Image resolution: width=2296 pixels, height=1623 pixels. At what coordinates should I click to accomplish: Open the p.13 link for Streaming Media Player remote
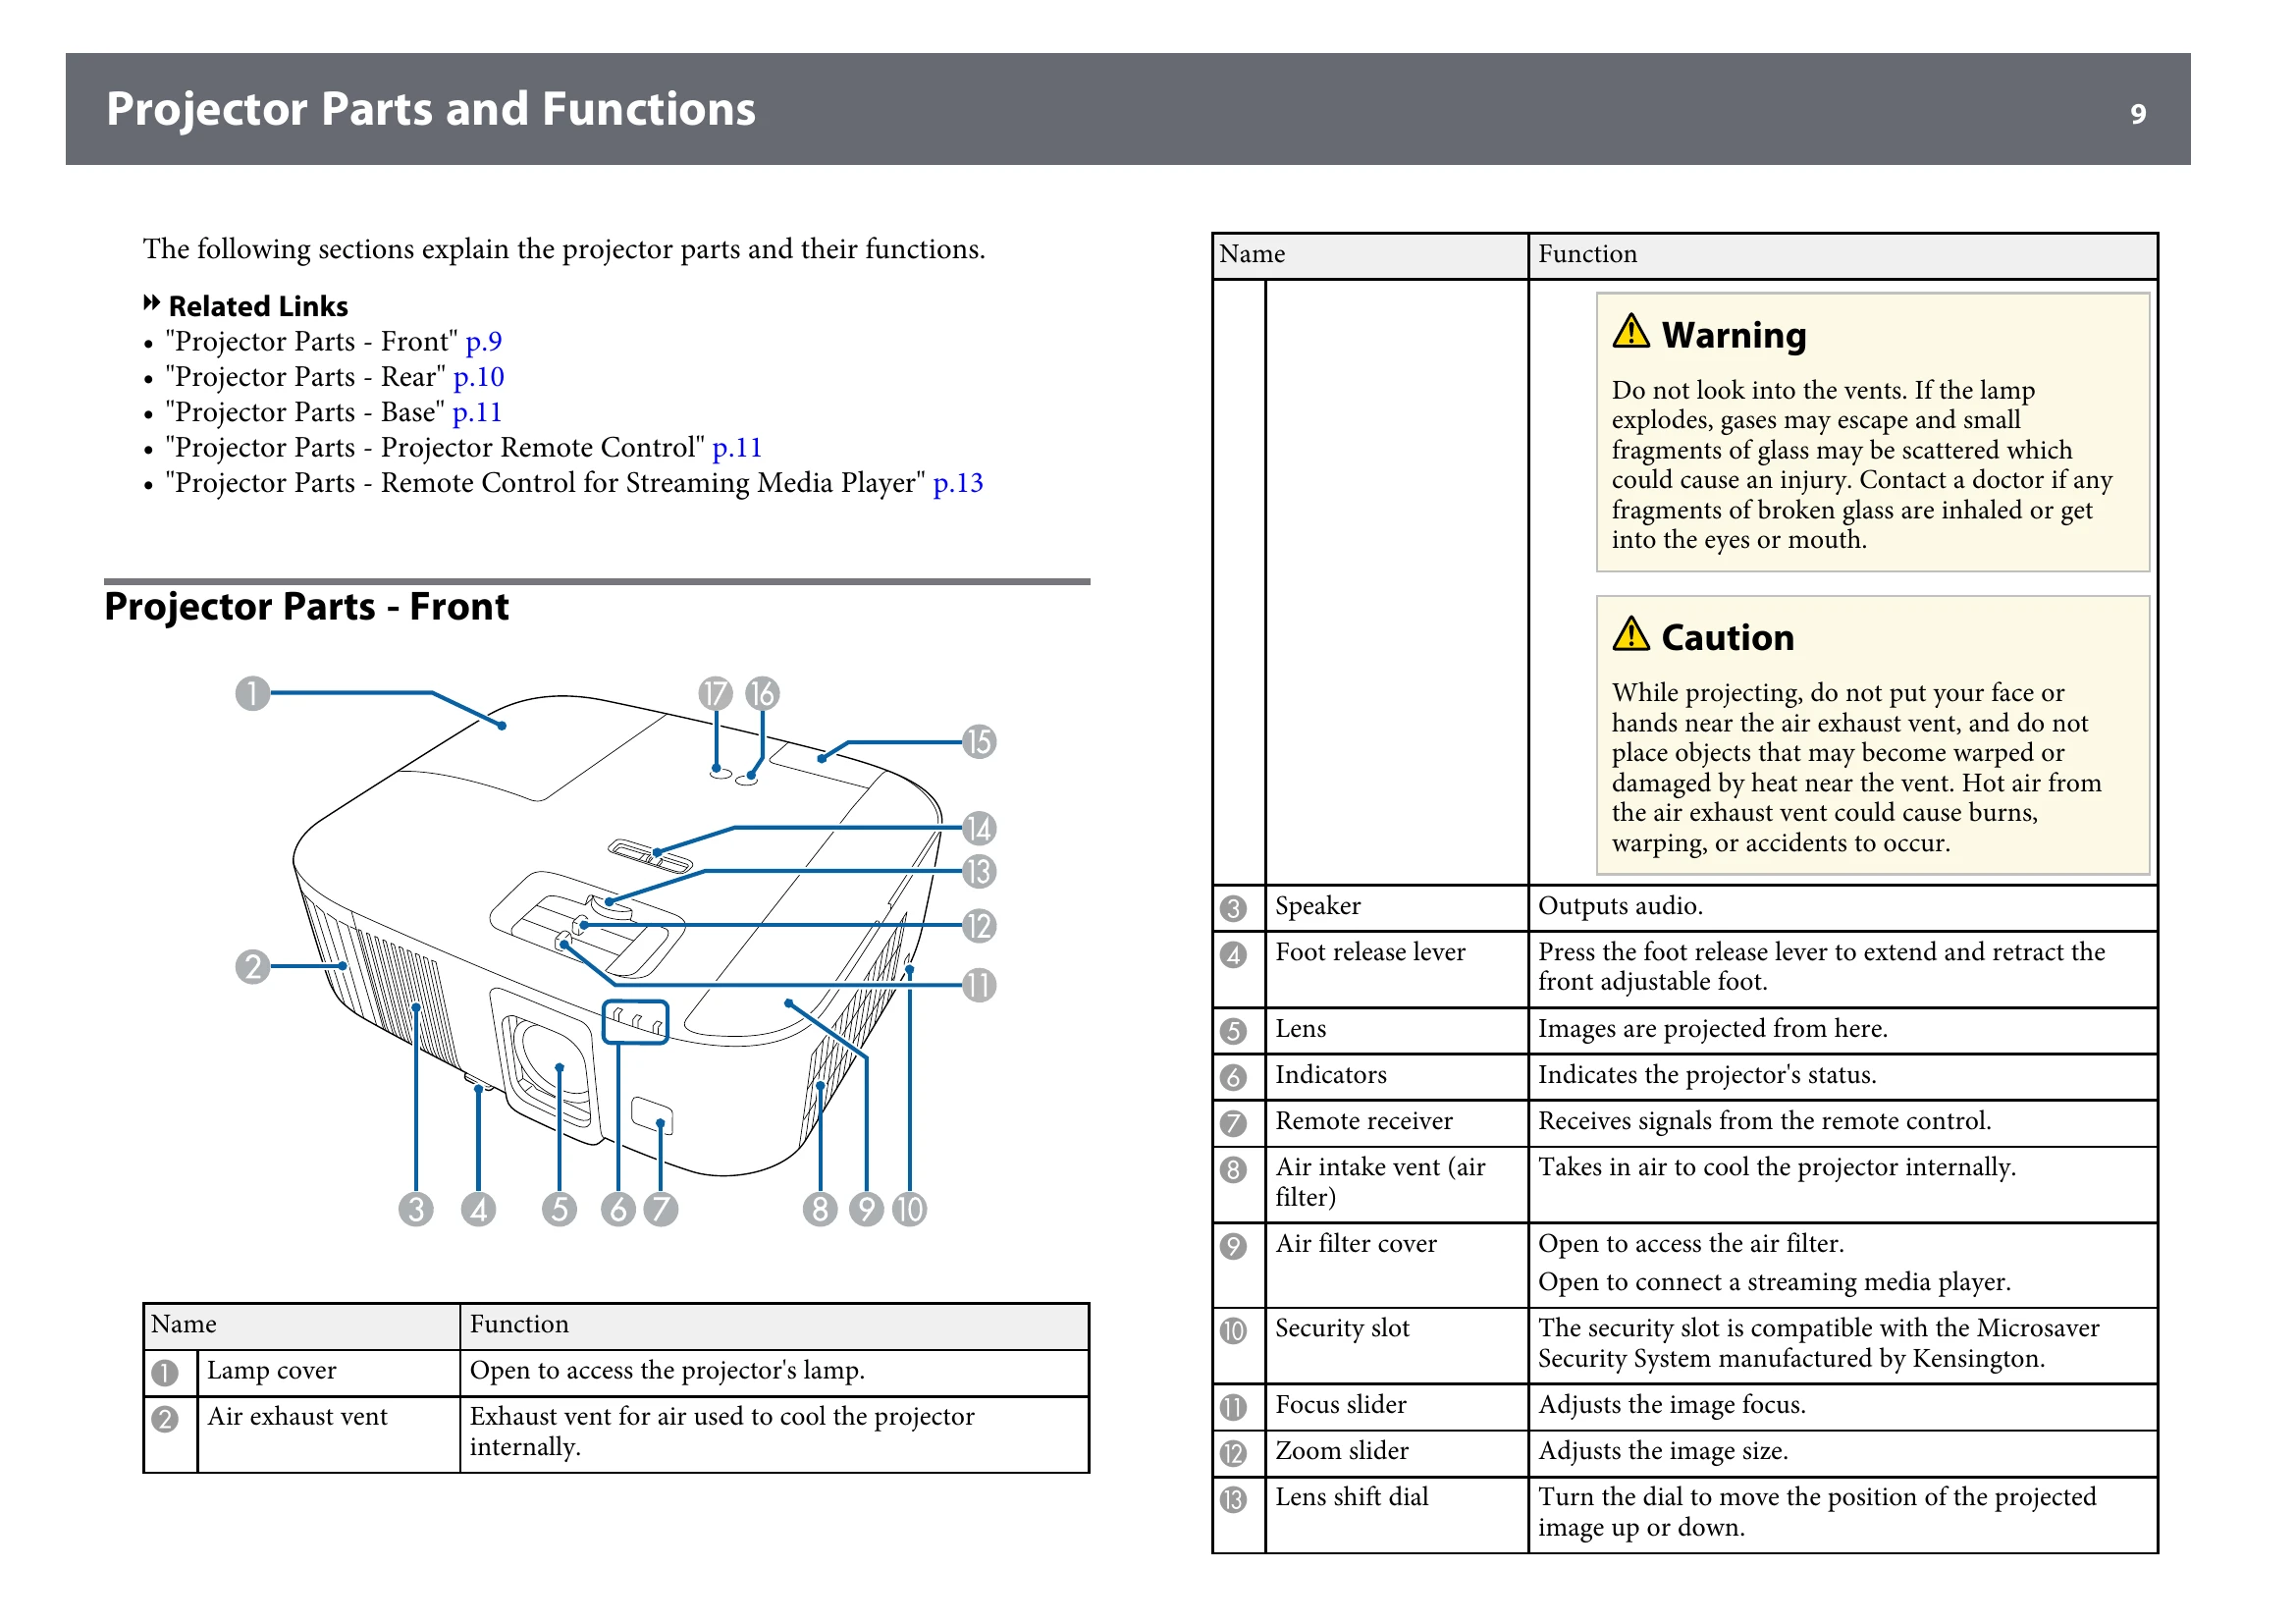point(958,483)
